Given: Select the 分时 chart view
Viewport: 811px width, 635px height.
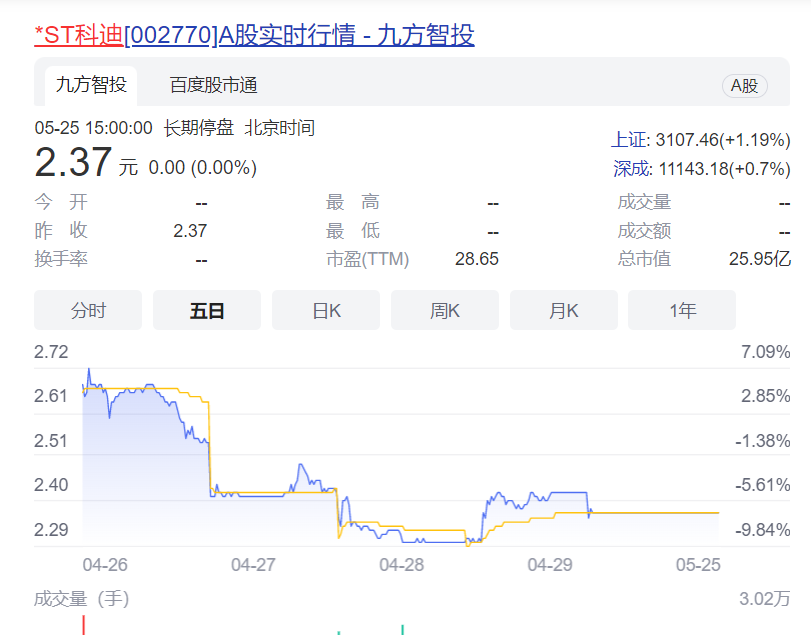Looking at the screenshot, I should tap(88, 311).
